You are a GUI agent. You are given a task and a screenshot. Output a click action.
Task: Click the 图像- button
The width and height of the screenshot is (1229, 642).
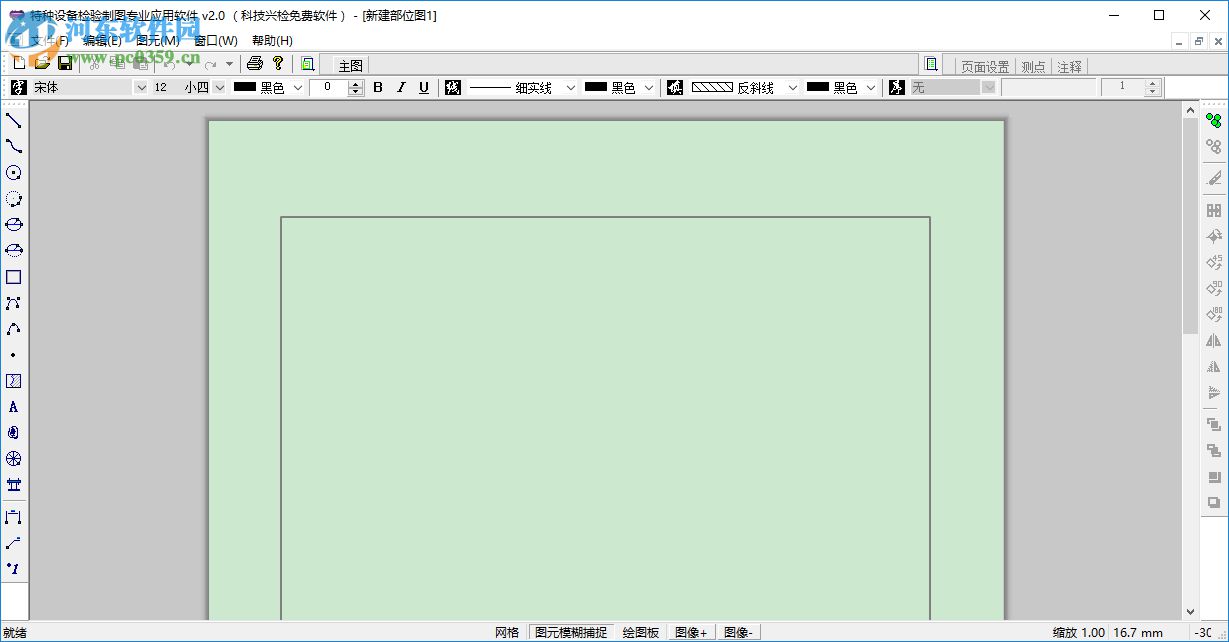point(740,632)
